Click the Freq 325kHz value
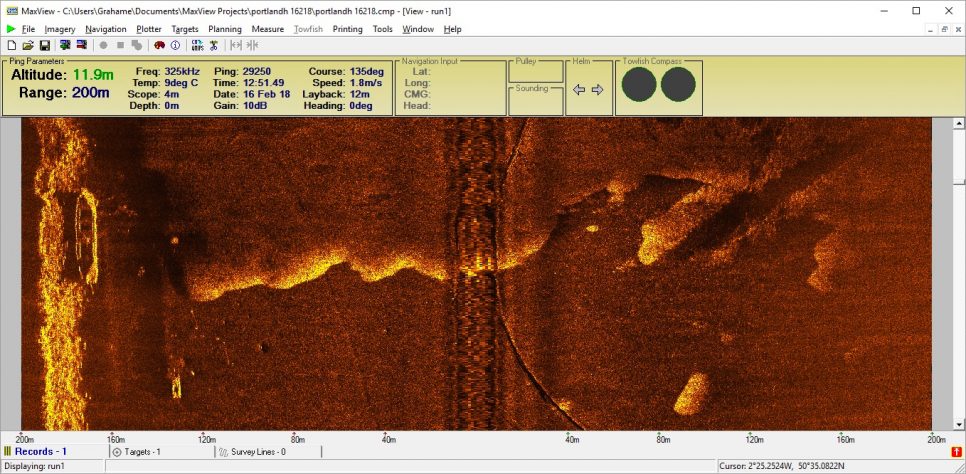This screenshot has width=966, height=474. (x=182, y=72)
